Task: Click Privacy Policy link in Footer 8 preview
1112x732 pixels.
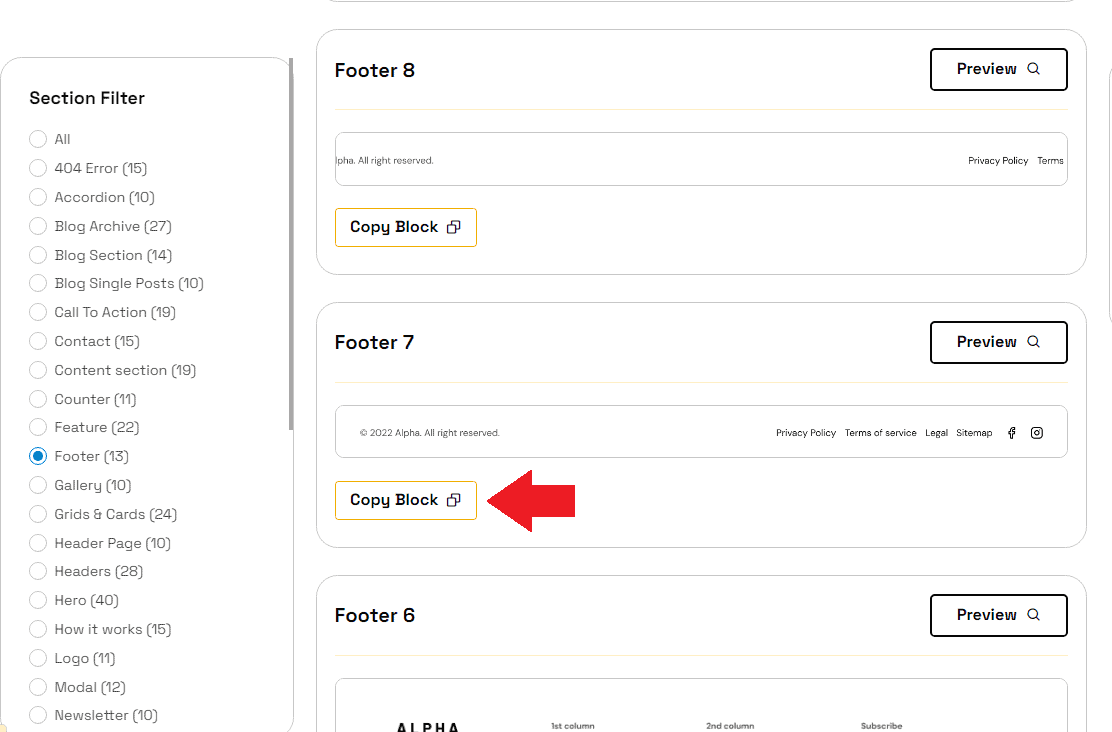Action: tap(998, 161)
